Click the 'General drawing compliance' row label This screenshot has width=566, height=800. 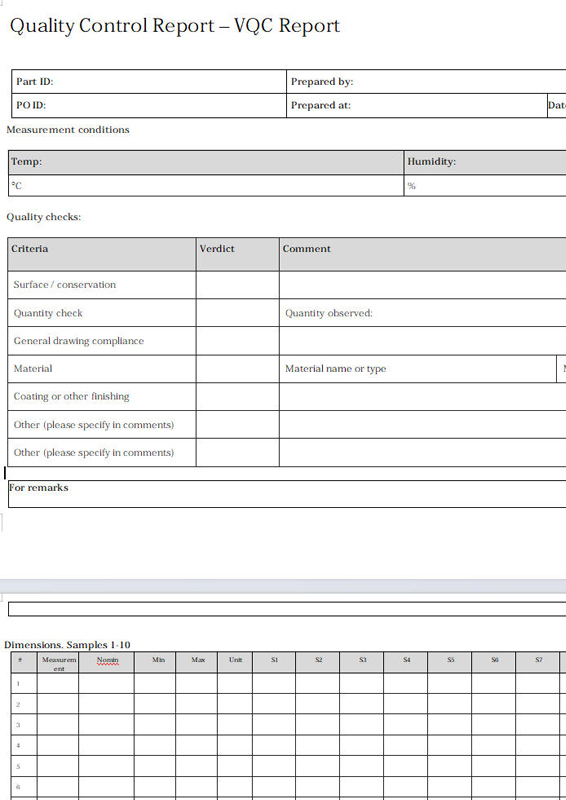point(79,341)
